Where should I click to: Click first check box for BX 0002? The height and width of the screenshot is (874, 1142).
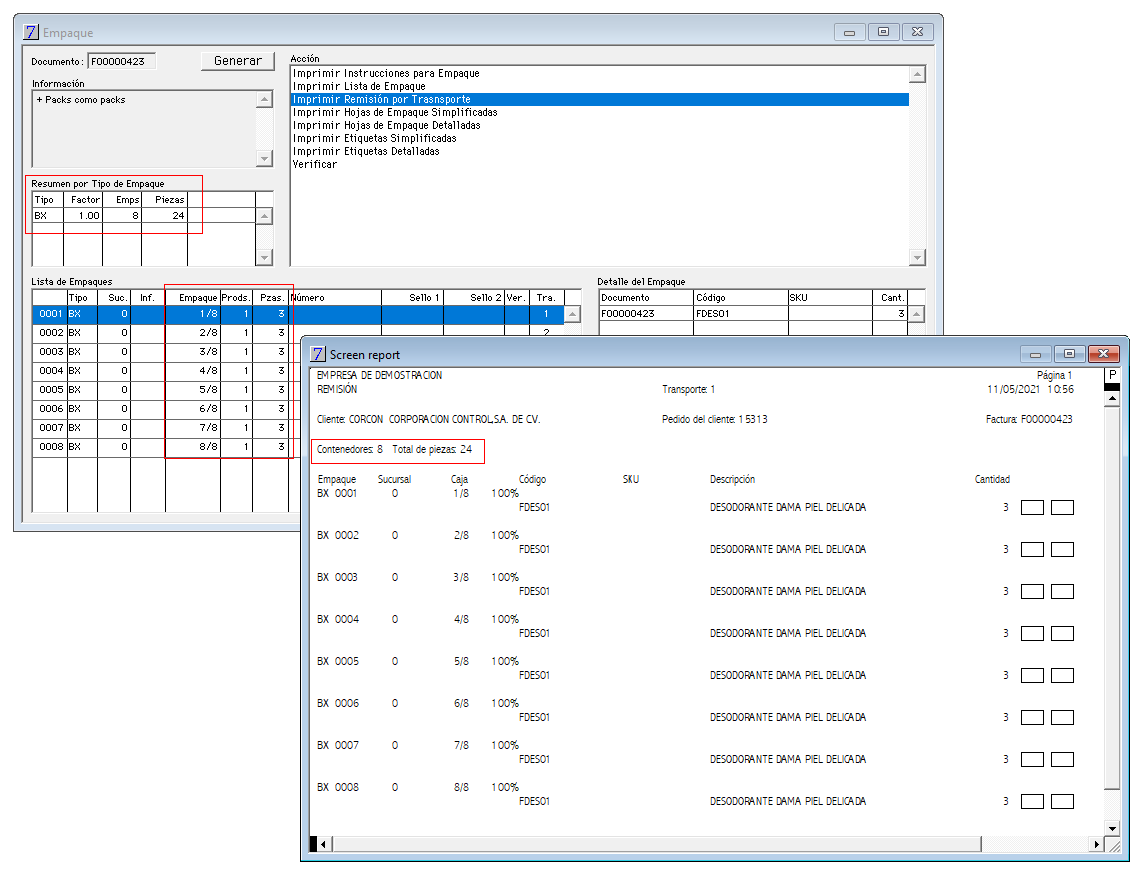pyautogui.click(x=1032, y=550)
